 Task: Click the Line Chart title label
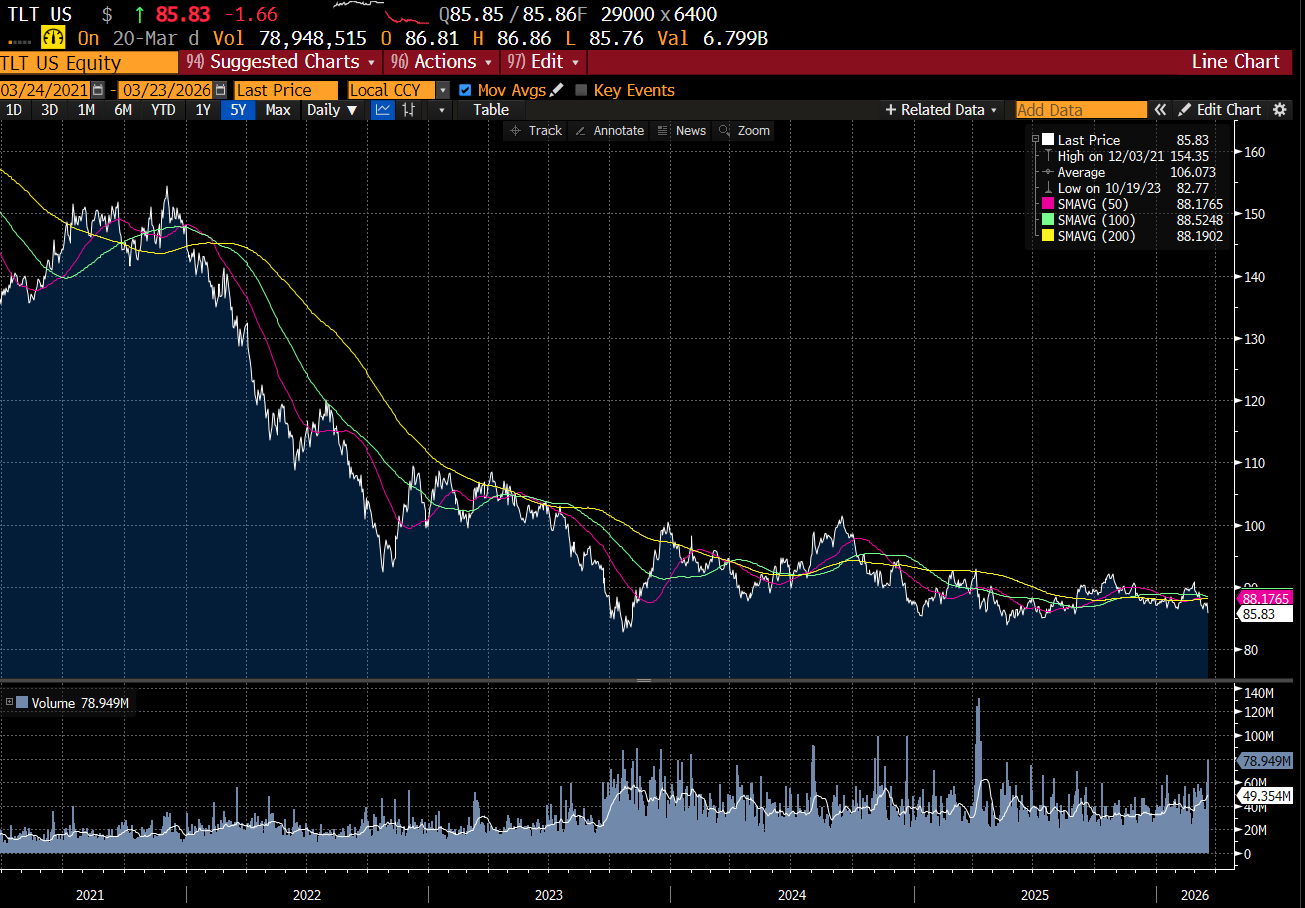tap(1235, 62)
